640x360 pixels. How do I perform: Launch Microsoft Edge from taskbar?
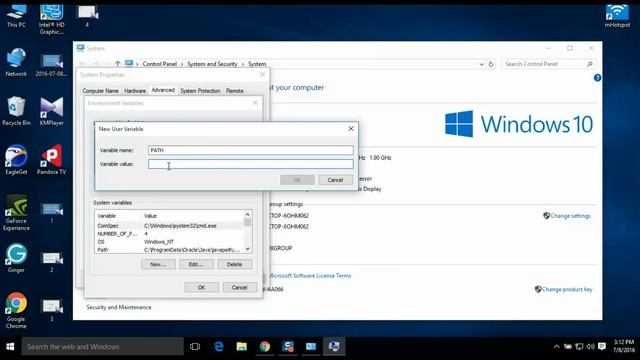[219, 347]
